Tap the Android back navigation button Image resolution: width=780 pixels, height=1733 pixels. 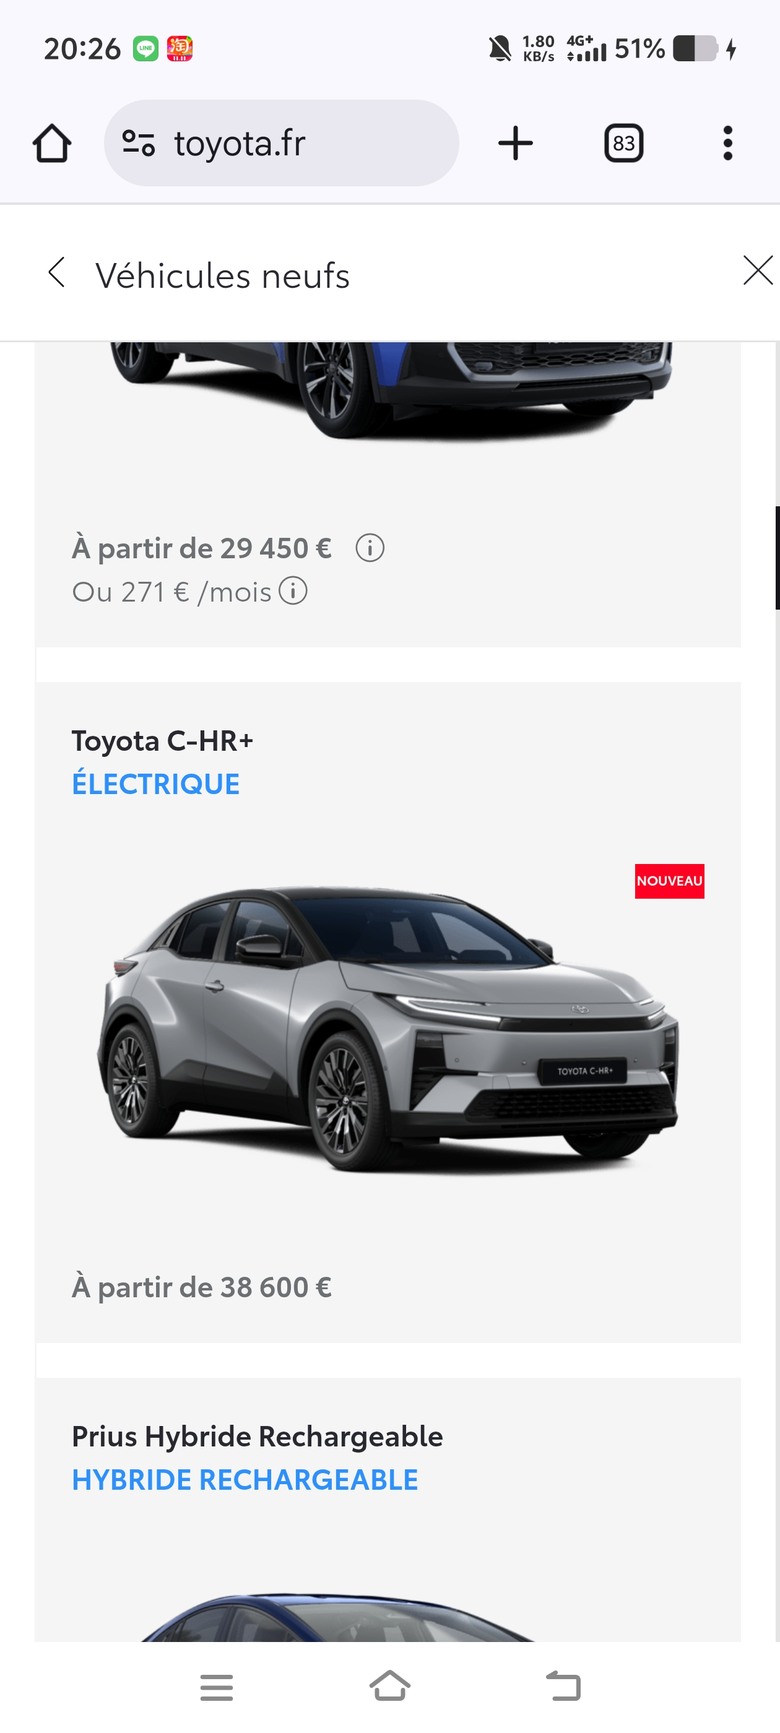563,1686
